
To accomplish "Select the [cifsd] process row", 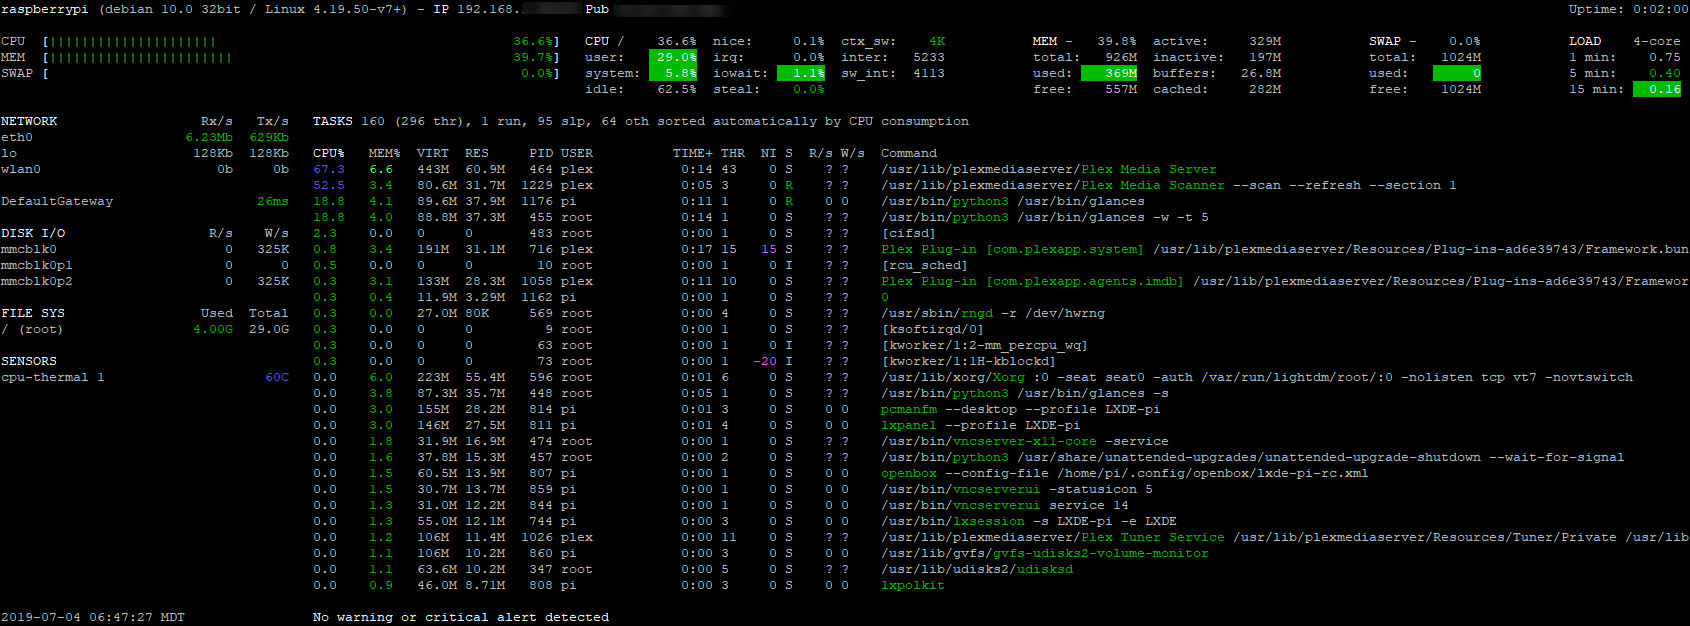I will [x=625, y=234].
